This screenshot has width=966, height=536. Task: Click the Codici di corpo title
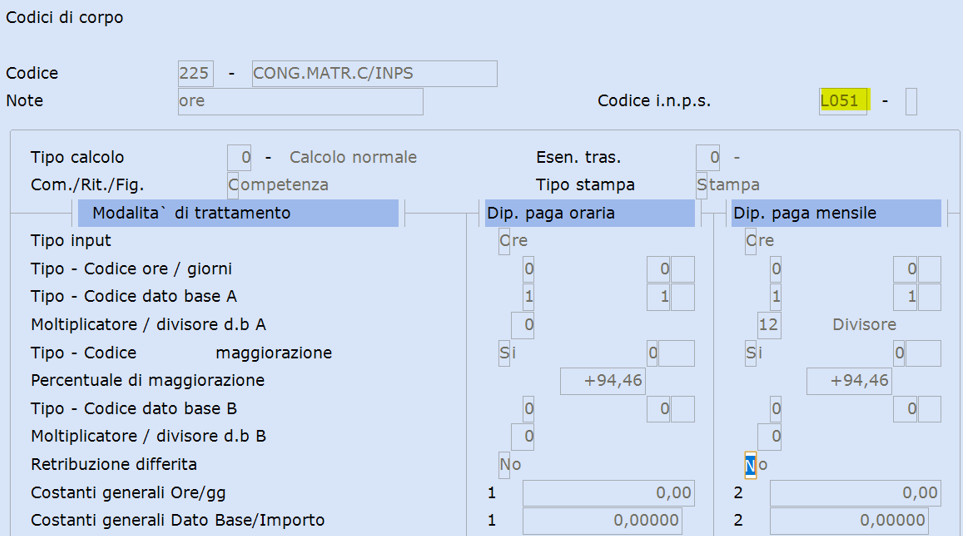point(65,18)
